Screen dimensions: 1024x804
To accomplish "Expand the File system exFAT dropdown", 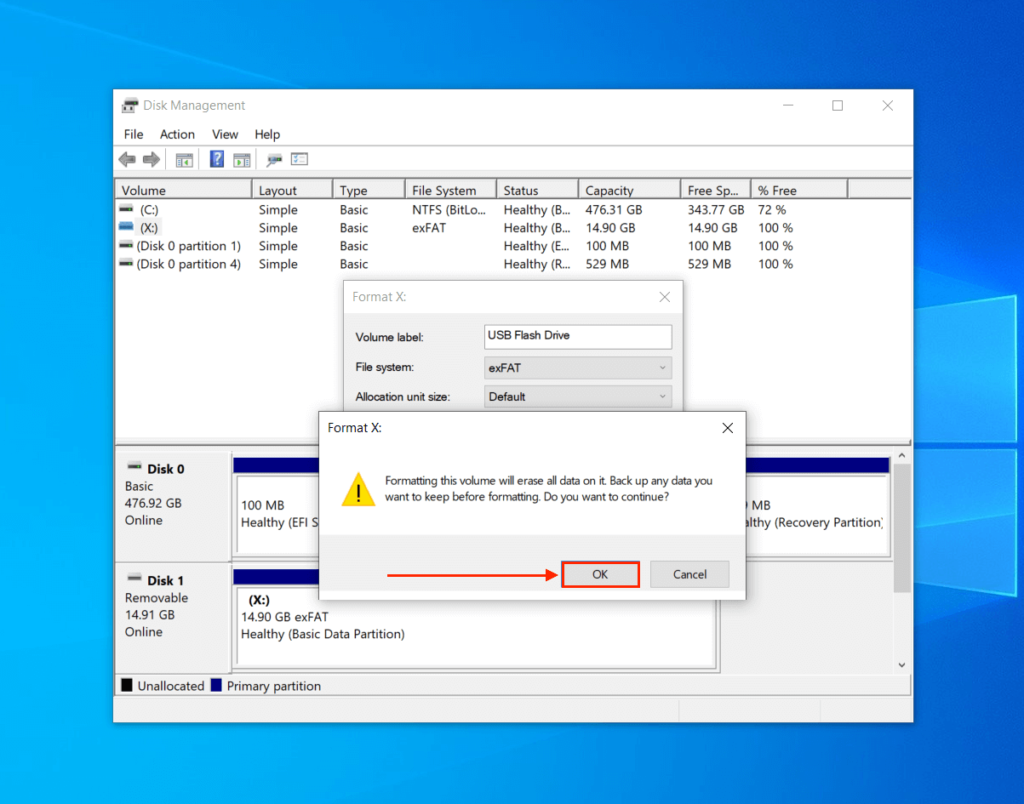I will click(x=578, y=368).
